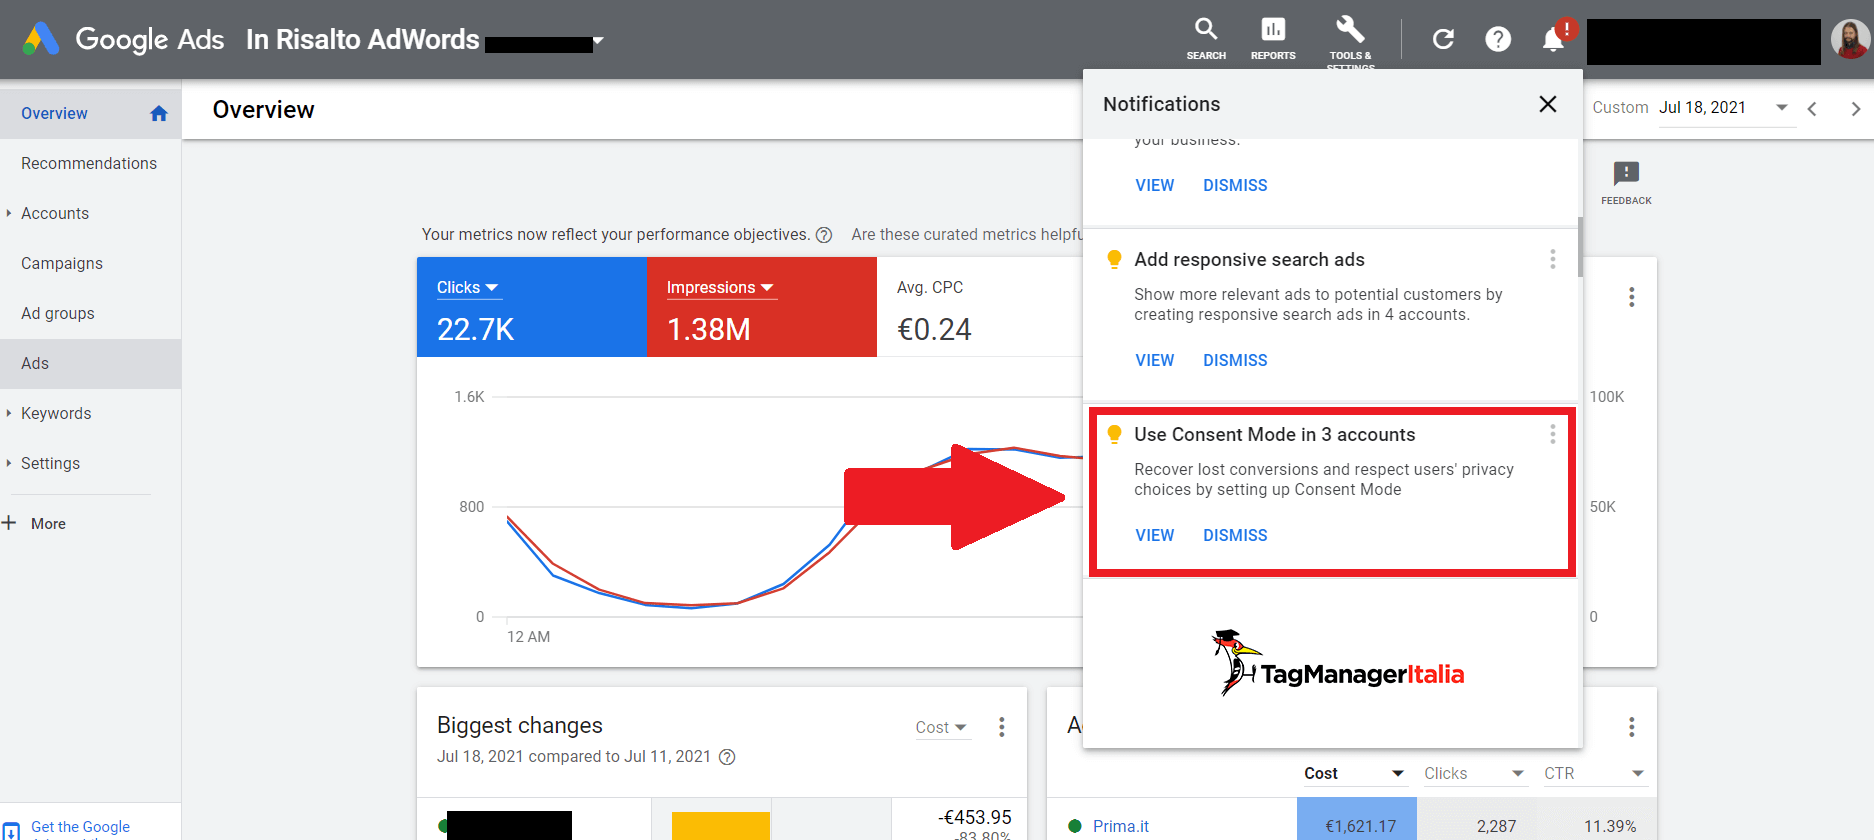Expand the Settings sidebar item

pyautogui.click(x=9, y=463)
